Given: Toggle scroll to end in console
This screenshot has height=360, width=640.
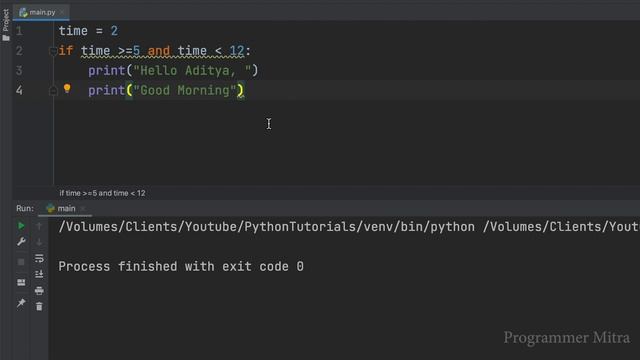Looking at the screenshot, I should 39,274.
